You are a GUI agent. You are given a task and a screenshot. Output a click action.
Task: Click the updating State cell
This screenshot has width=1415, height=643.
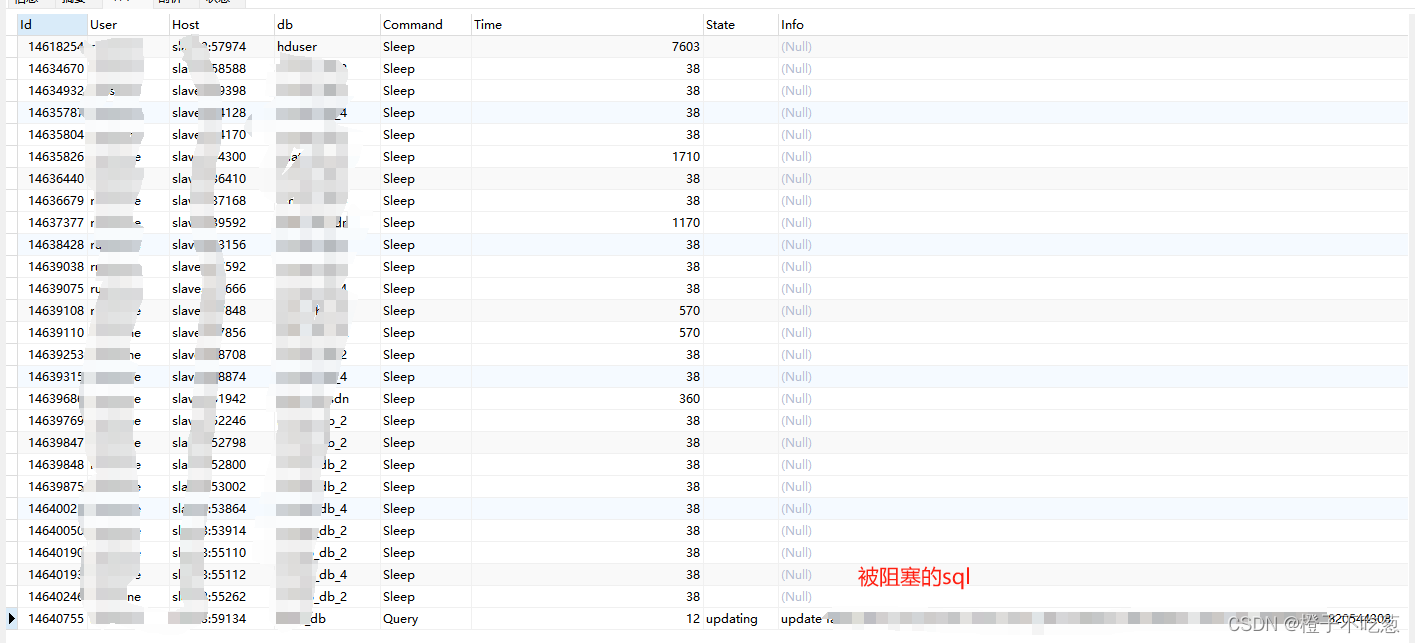coord(732,619)
